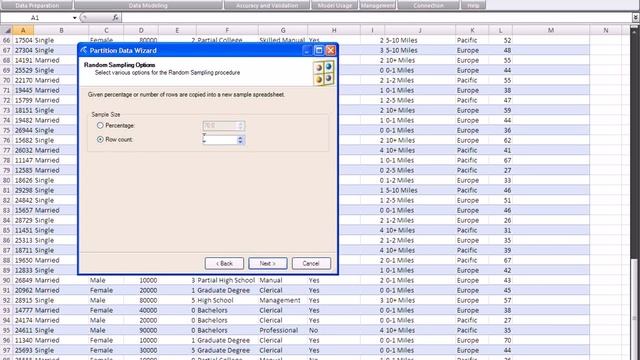Viewport: 640px width, 360px height.
Task: Click the fx insert function icon
Action: [x=115, y=18]
